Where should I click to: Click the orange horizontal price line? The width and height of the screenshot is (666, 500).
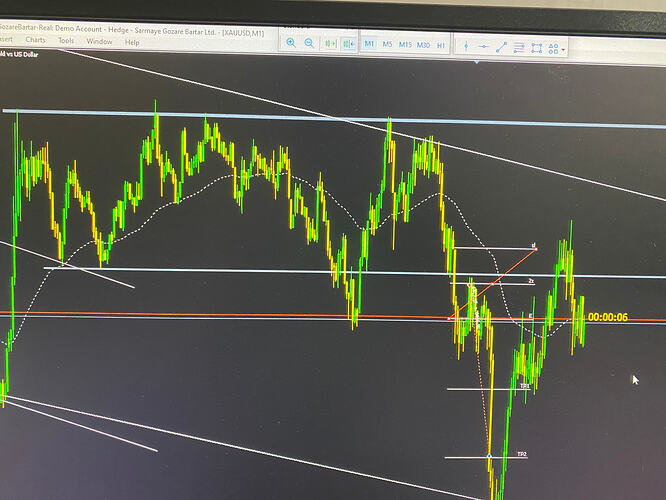[333, 316]
